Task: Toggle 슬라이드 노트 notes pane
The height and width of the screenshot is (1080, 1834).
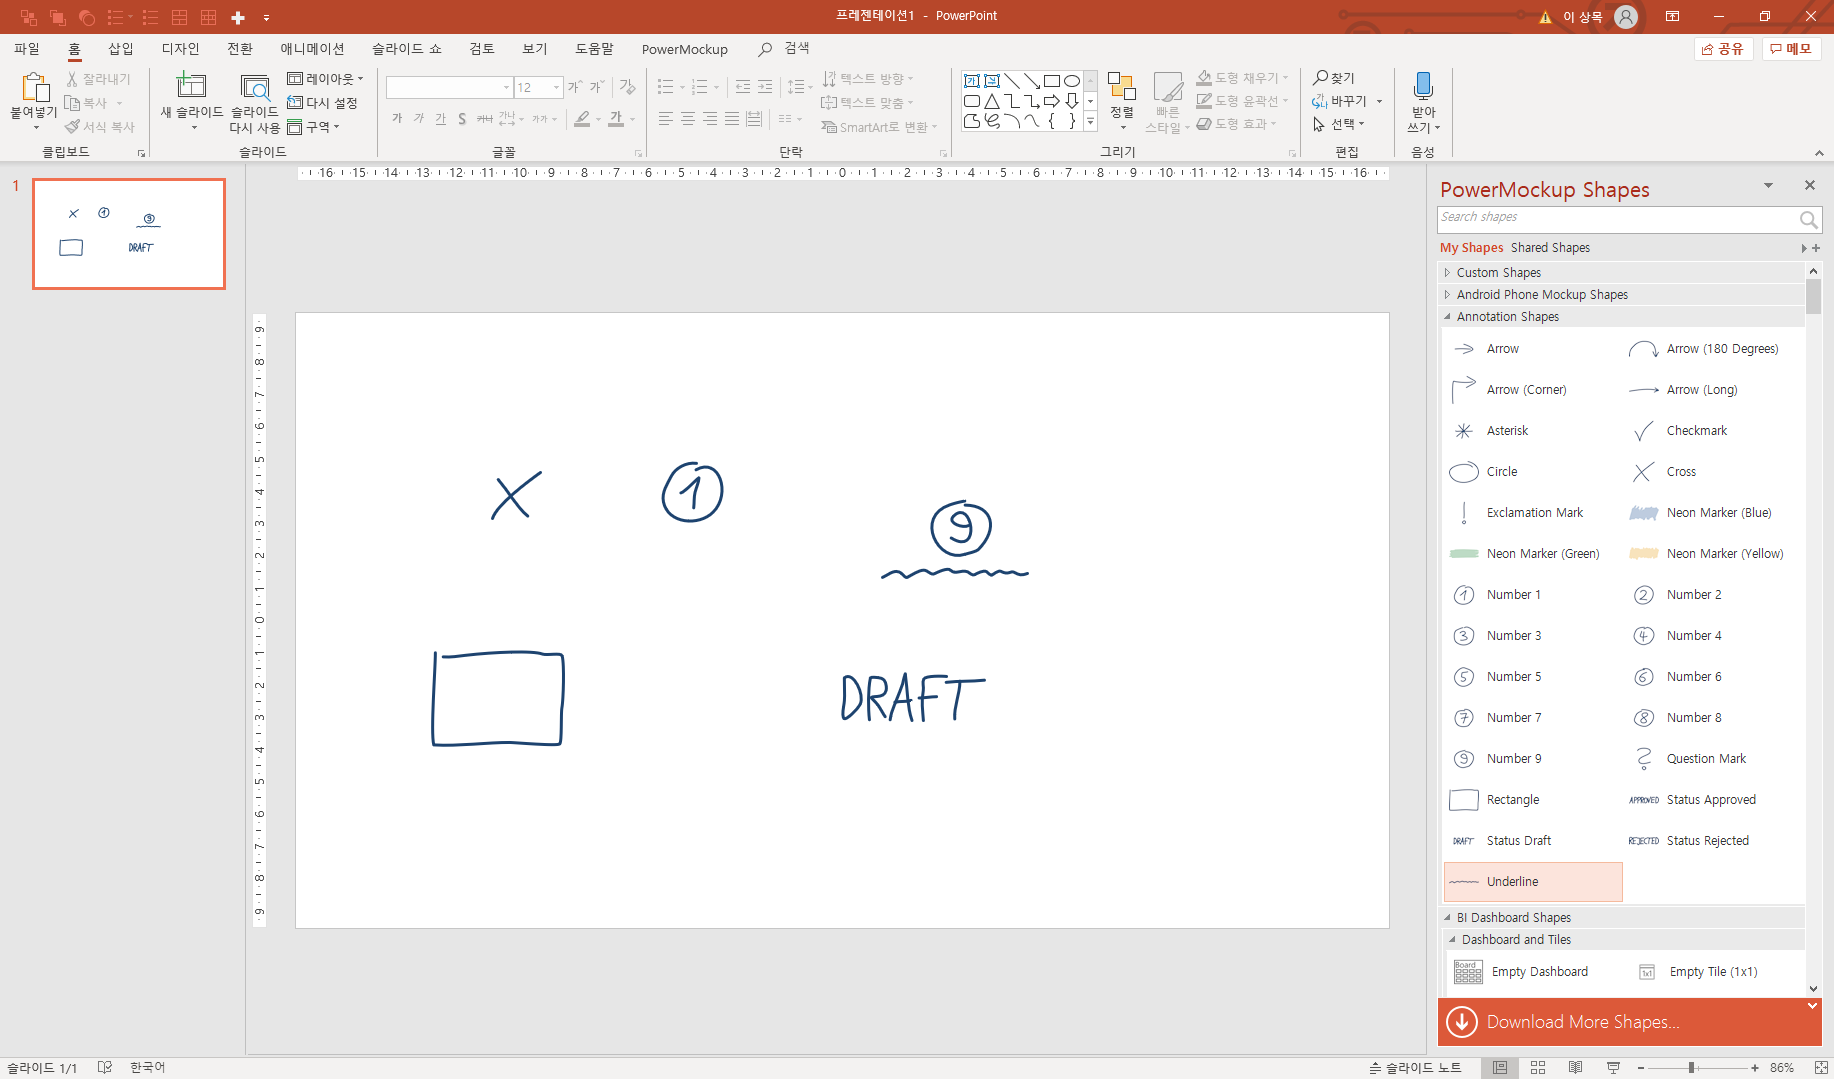Action: click(1415, 1068)
